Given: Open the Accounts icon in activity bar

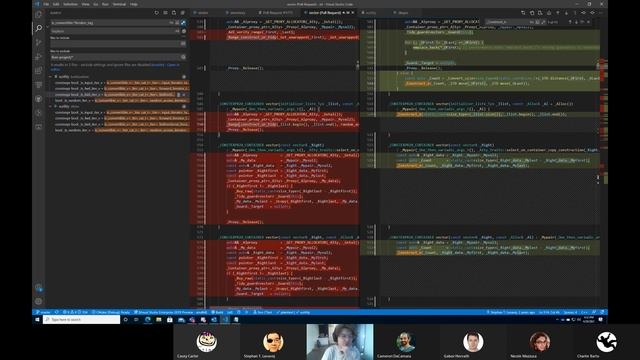Looking at the screenshot, I should (x=38, y=288).
